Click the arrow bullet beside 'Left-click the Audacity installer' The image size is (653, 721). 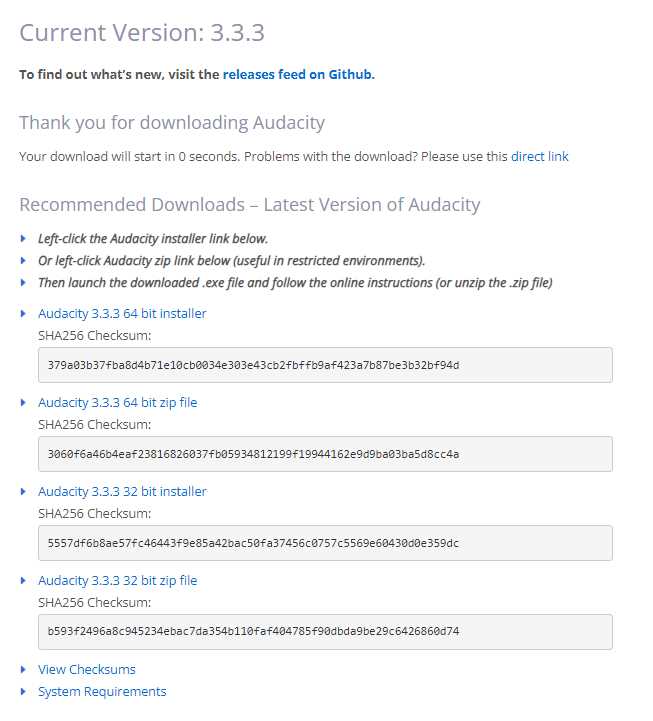tap(24, 239)
